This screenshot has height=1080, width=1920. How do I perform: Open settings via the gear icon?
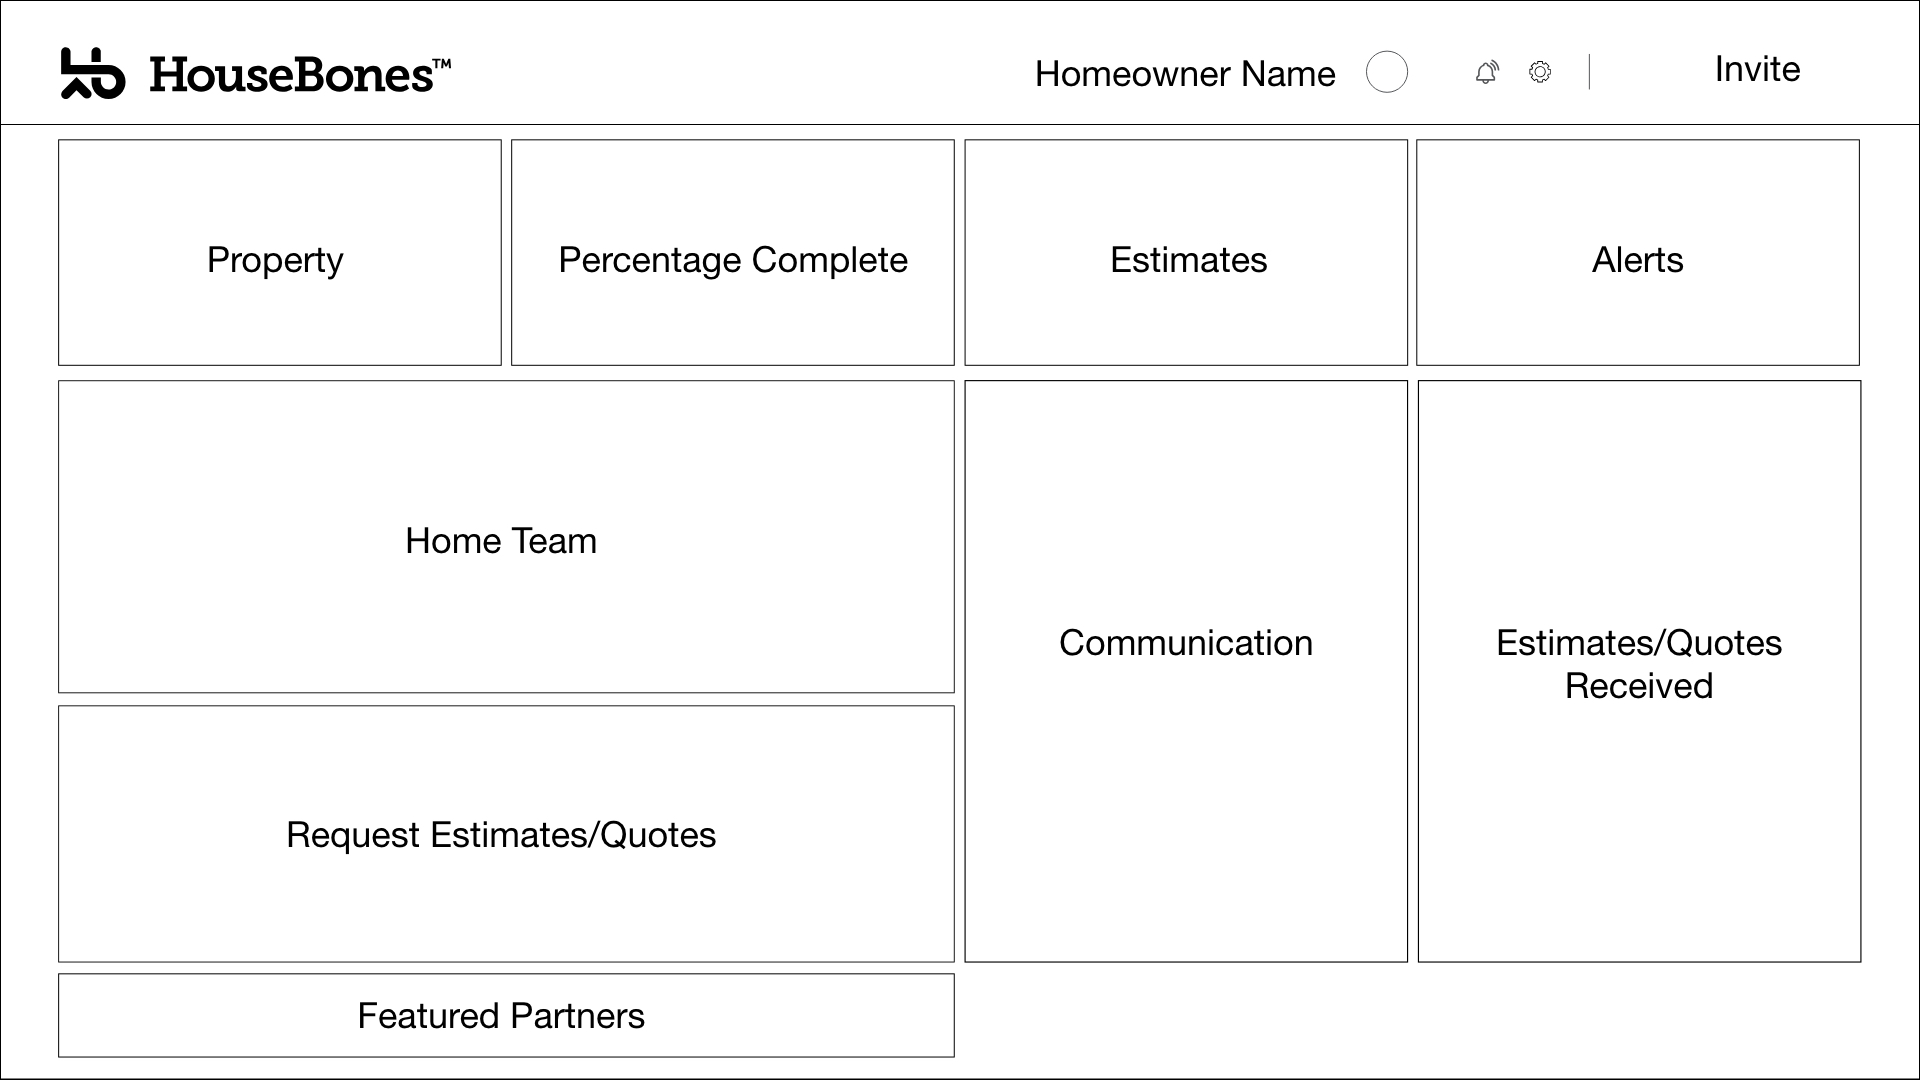tap(1540, 72)
